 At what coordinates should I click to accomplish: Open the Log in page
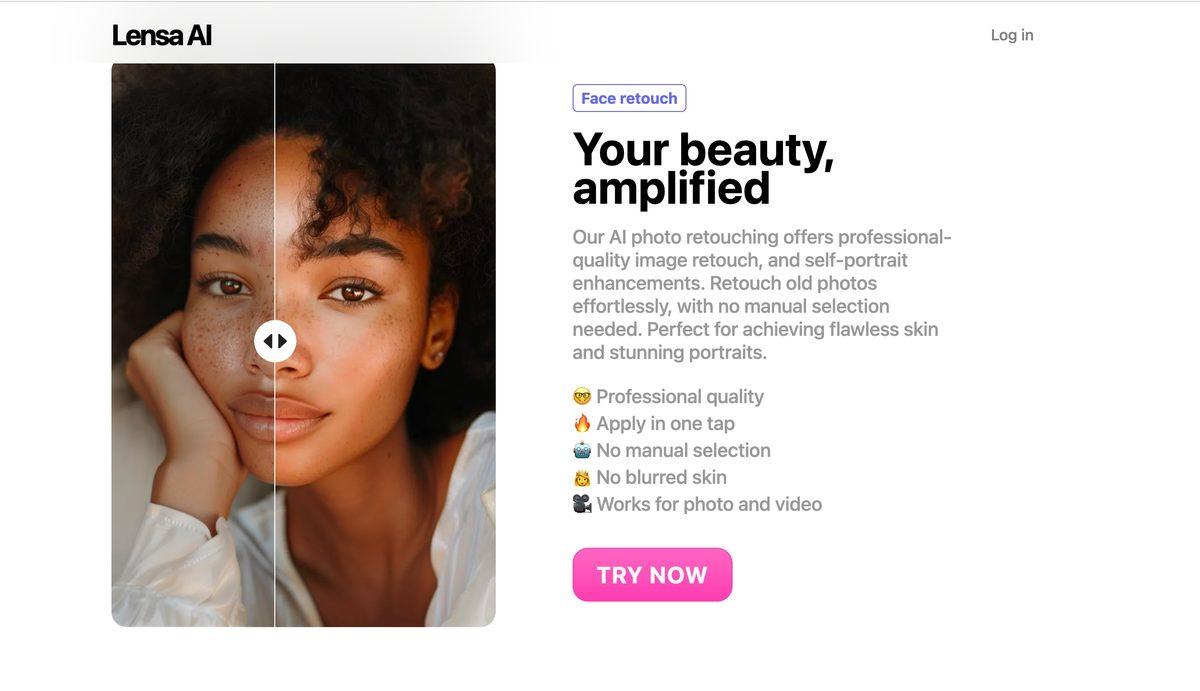click(x=1012, y=34)
